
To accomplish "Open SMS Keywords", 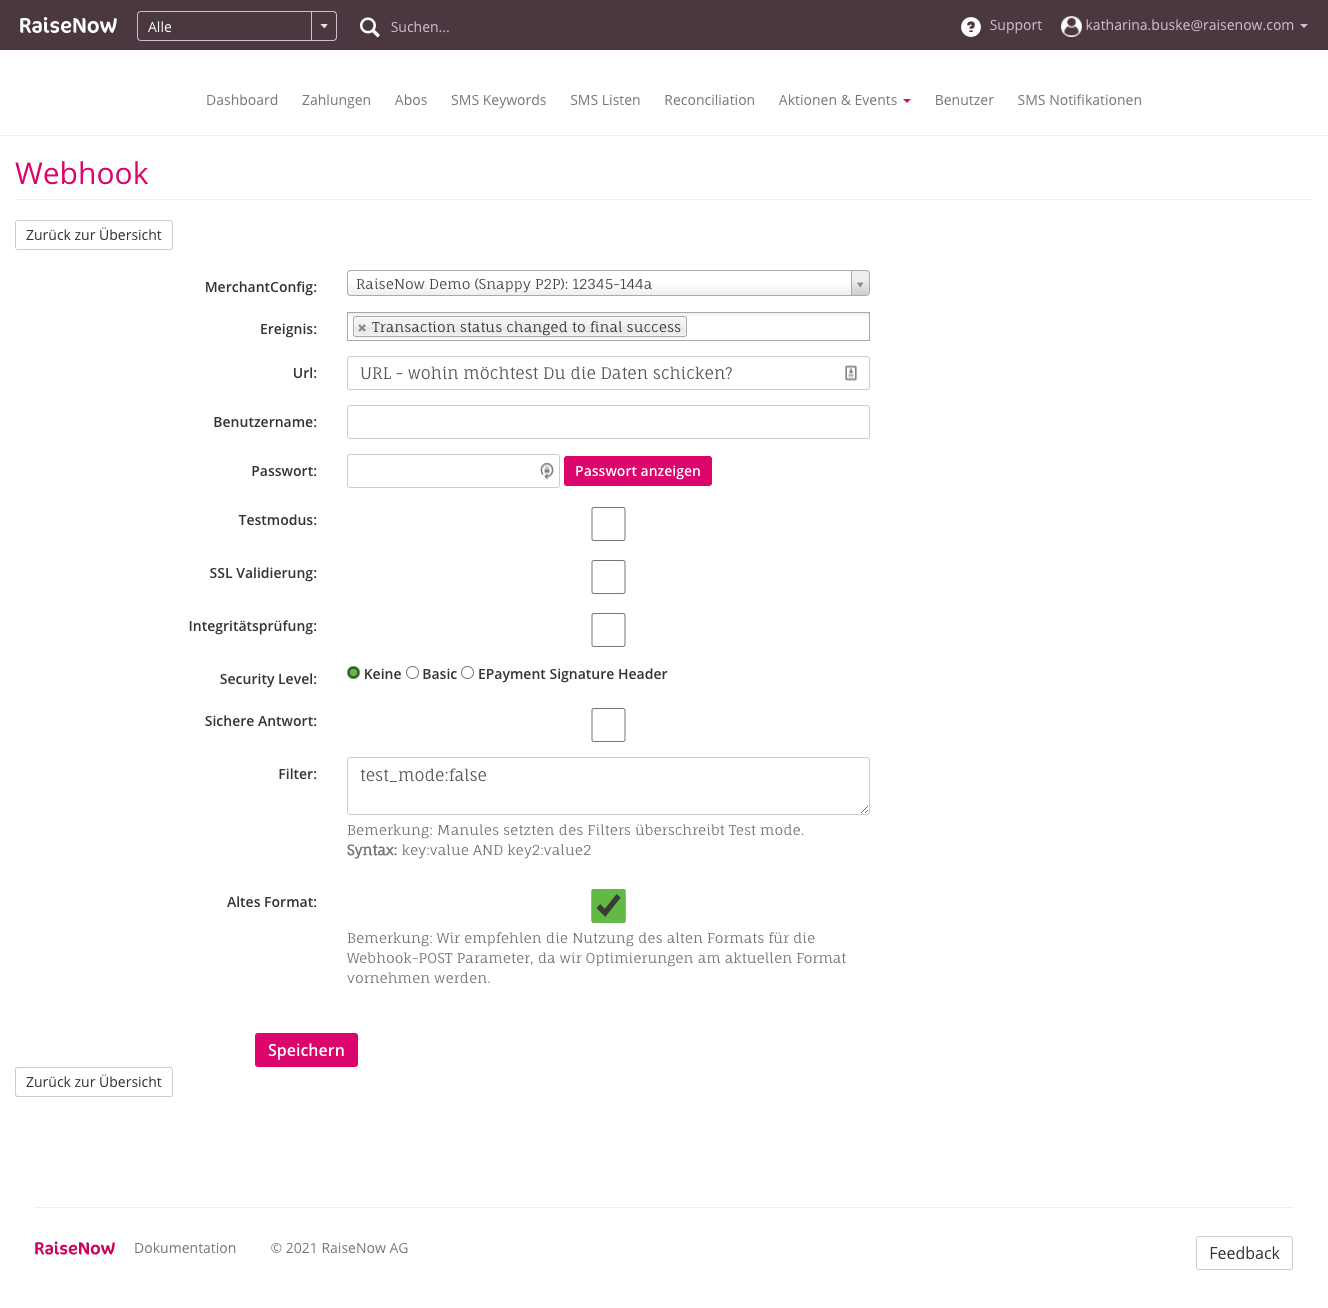I will pyautogui.click(x=498, y=100).
